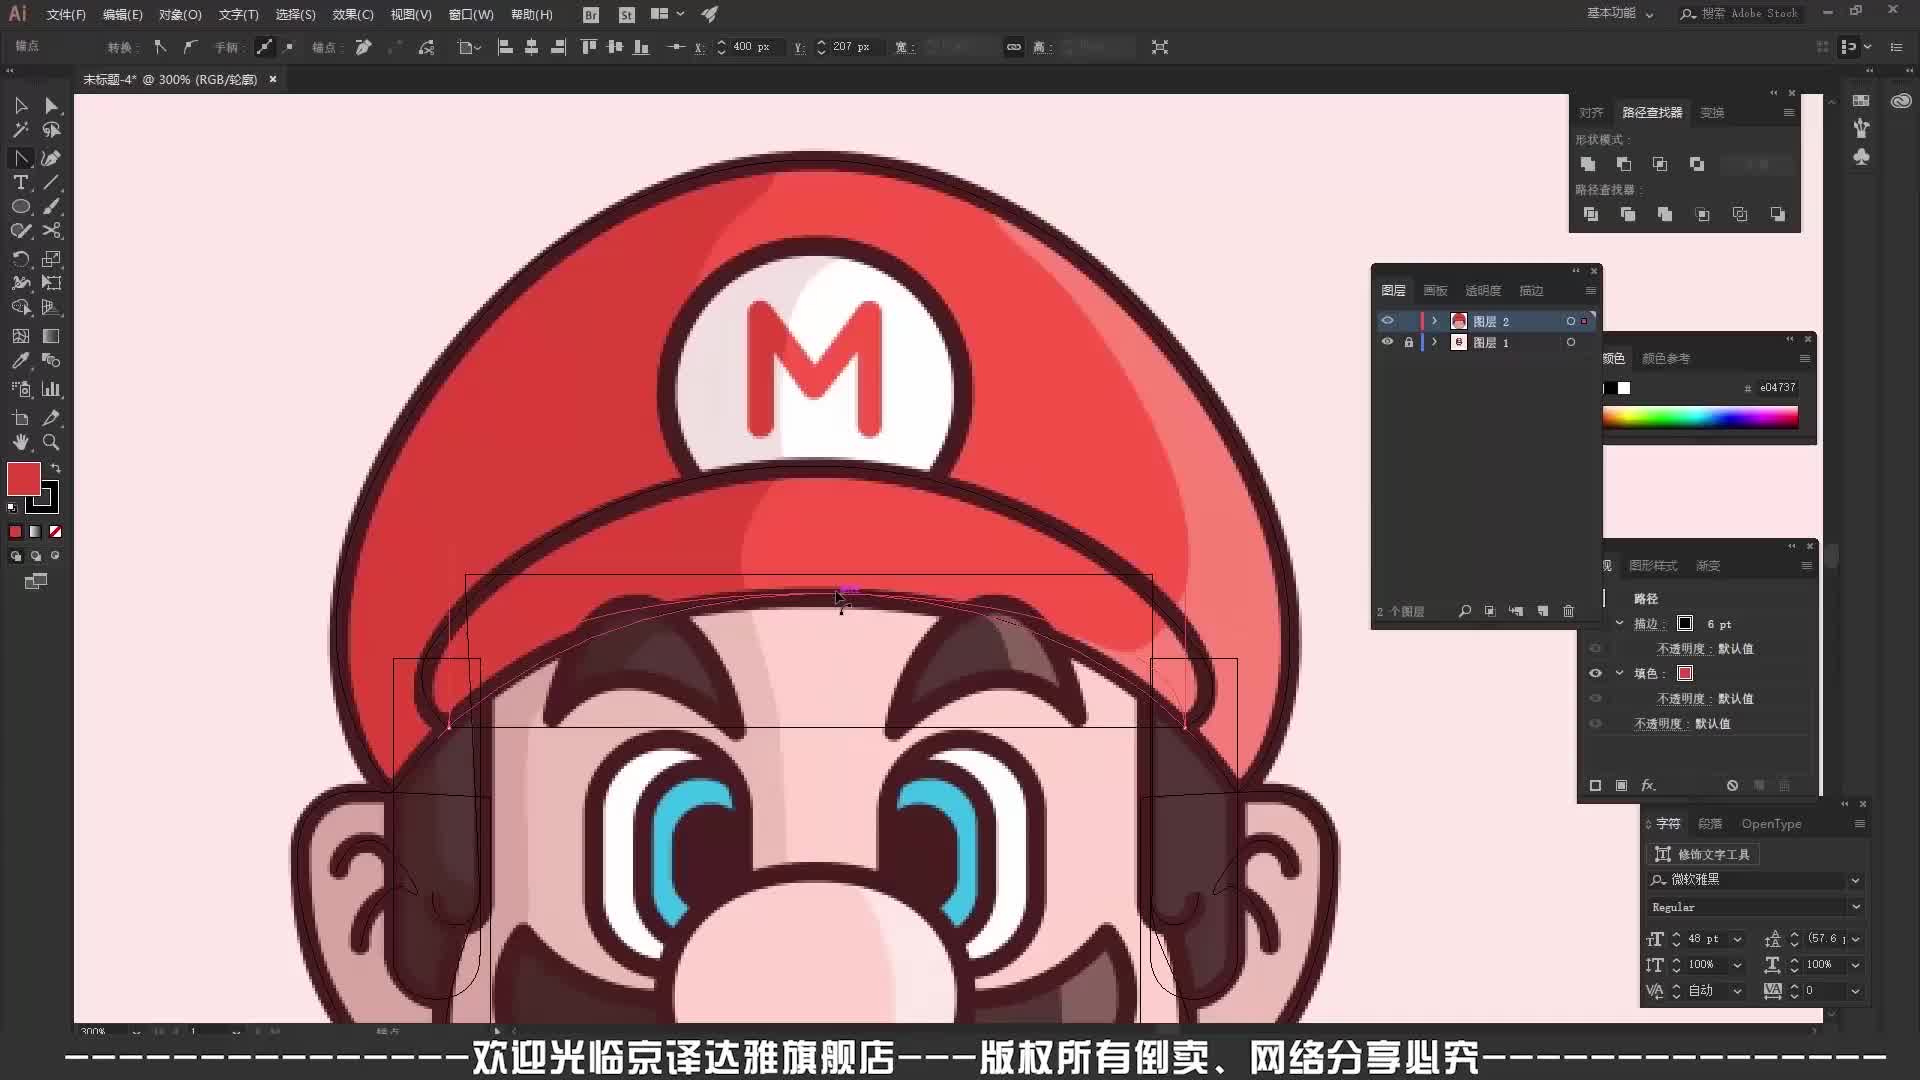1920x1080 pixels.
Task: Click Unite shape mode in Pathfinder
Action: tap(1587, 164)
